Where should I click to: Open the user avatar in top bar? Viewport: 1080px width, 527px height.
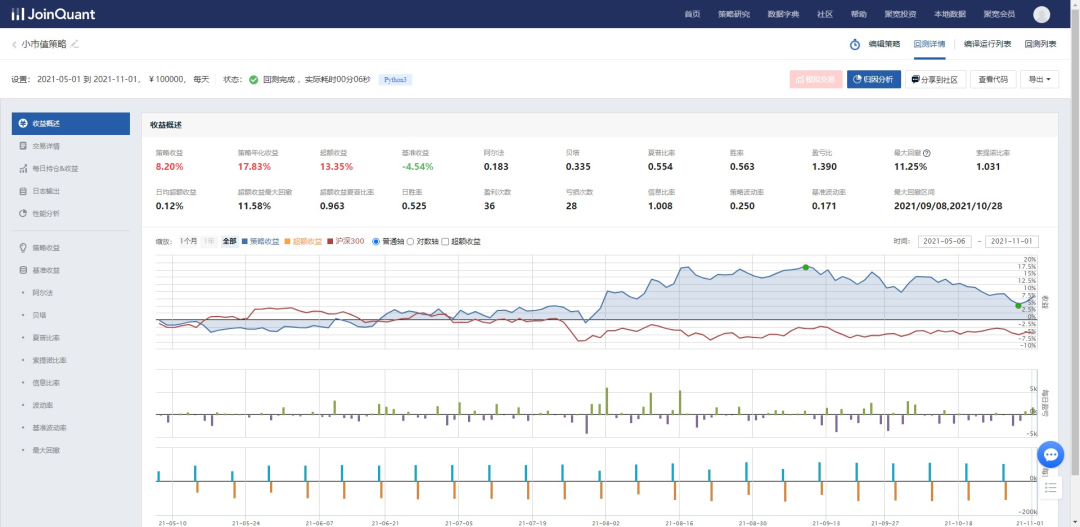point(1042,14)
